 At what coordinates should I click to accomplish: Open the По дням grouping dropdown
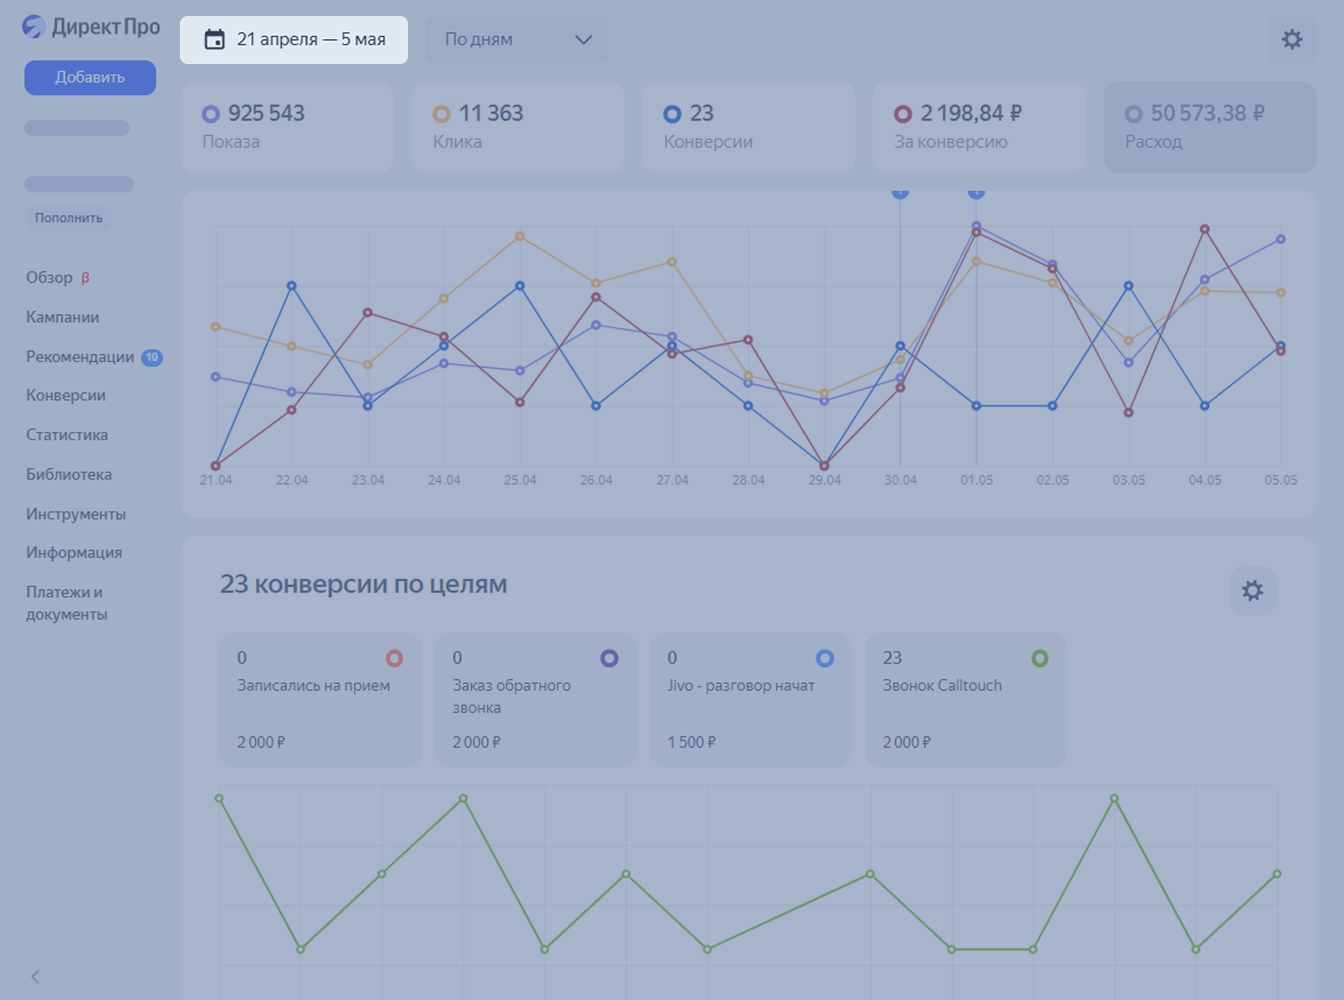pyautogui.click(x=517, y=40)
